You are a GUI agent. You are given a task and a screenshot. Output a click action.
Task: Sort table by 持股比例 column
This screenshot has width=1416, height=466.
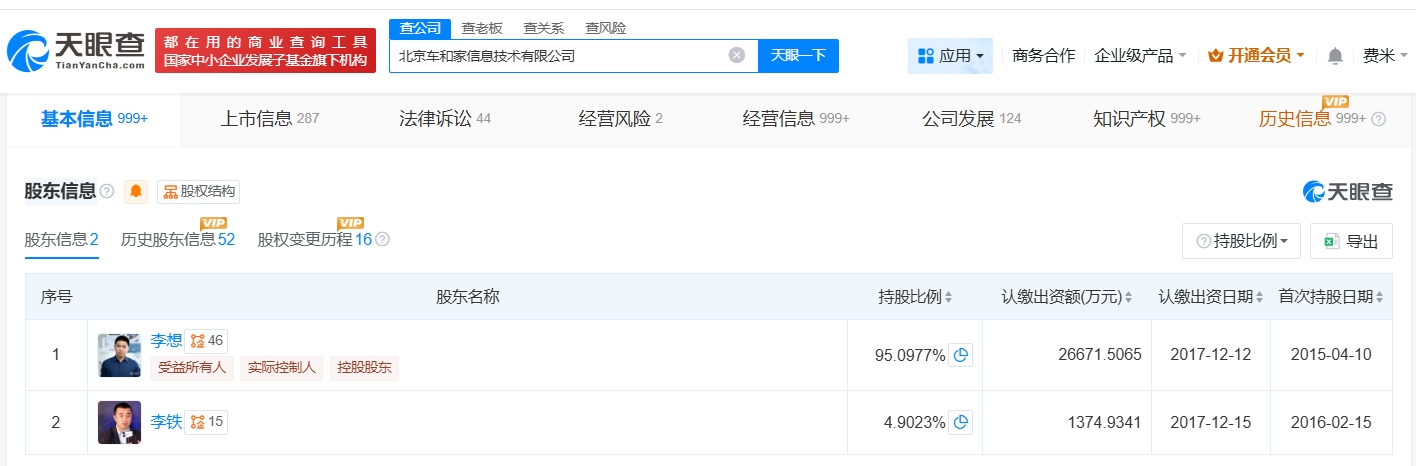click(x=914, y=297)
